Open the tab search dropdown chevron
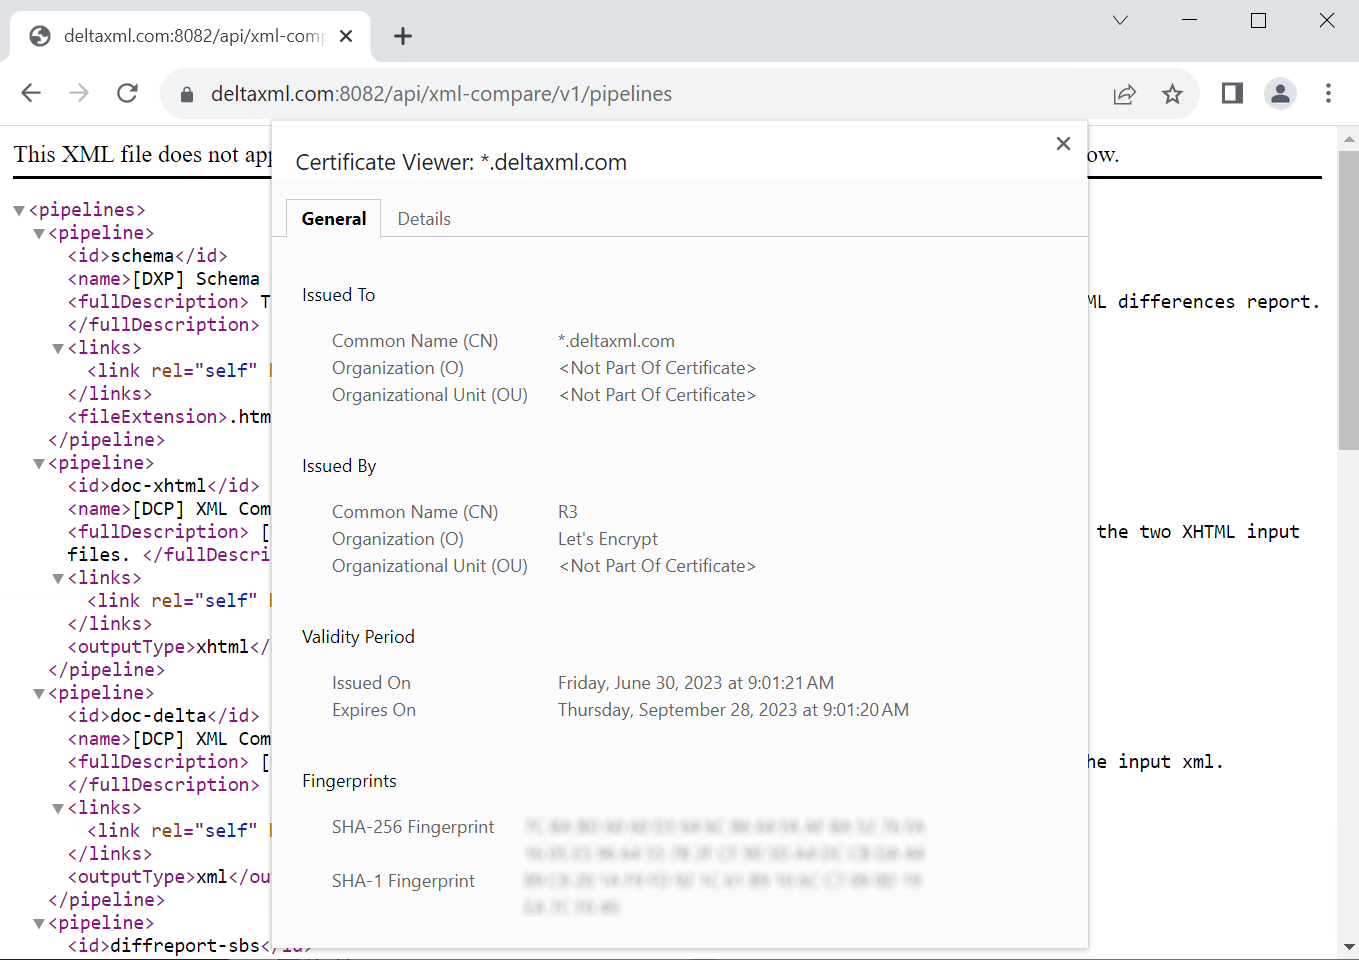This screenshot has width=1359, height=960. click(x=1120, y=21)
